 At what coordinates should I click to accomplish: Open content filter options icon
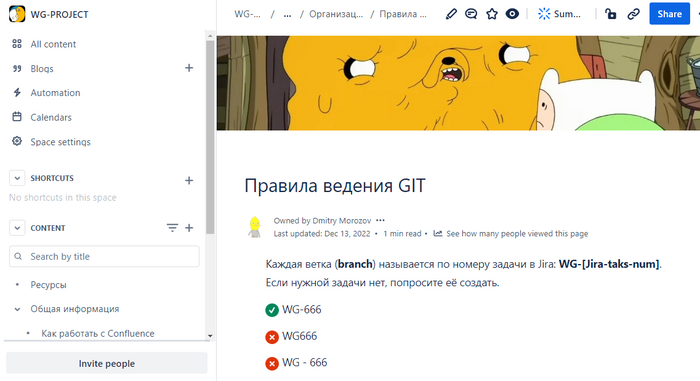(x=172, y=228)
